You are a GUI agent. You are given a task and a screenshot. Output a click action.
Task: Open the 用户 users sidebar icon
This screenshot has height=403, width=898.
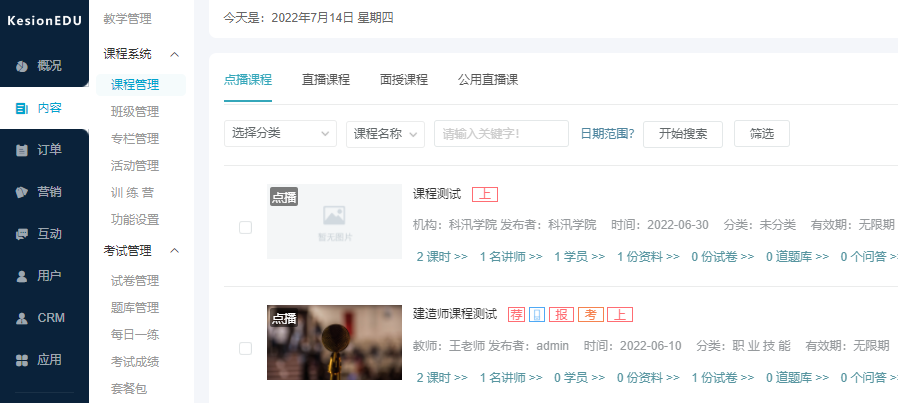[x=22, y=276]
